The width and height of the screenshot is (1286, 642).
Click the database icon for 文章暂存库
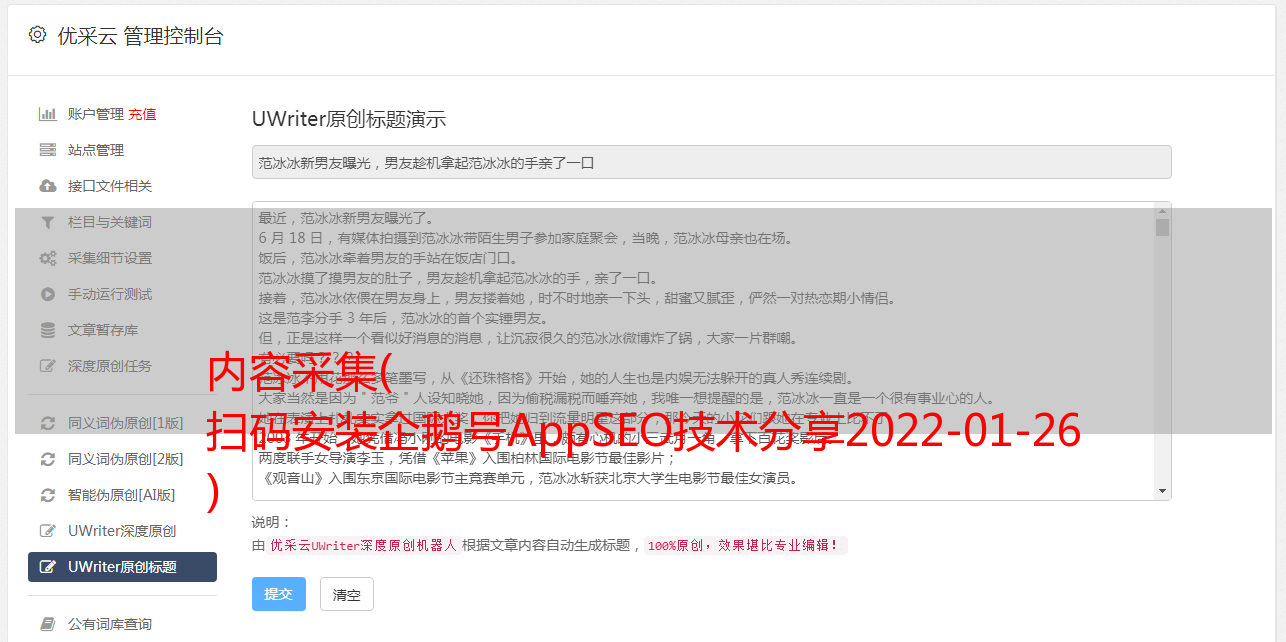[x=47, y=330]
